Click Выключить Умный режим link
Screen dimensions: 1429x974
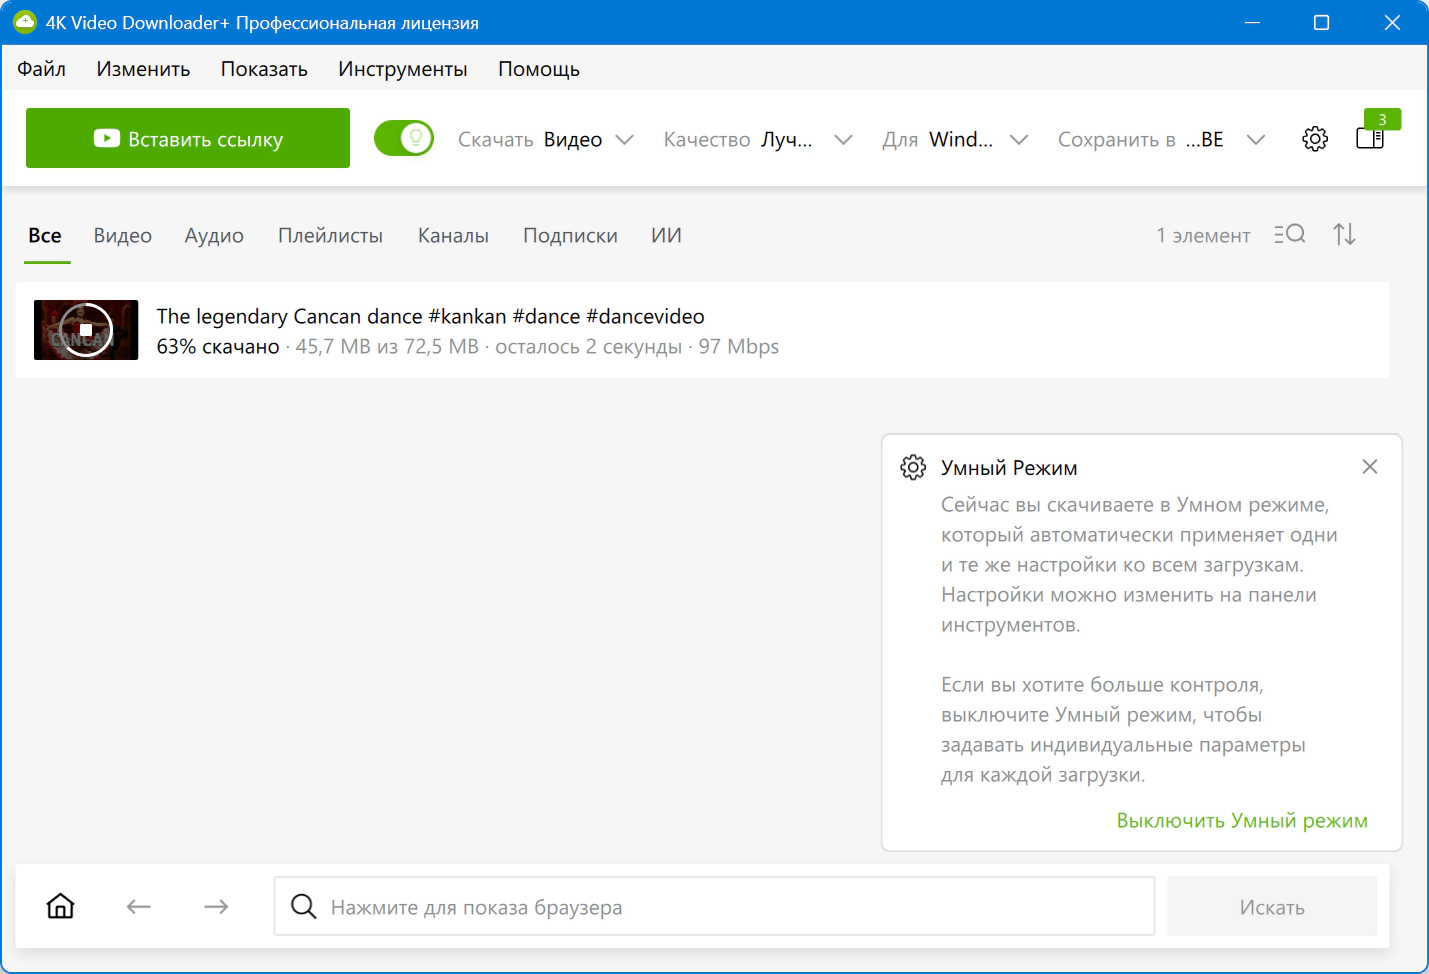coord(1242,821)
